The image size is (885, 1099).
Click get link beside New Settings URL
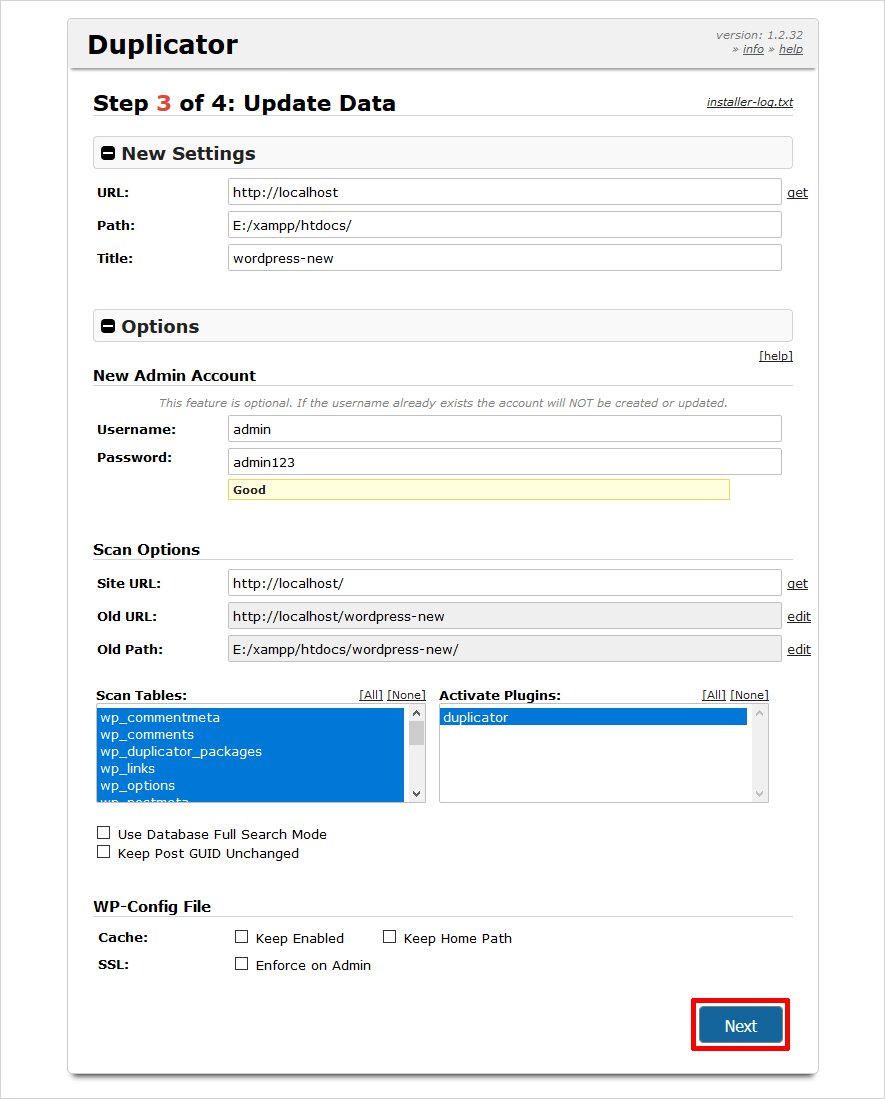pos(797,193)
